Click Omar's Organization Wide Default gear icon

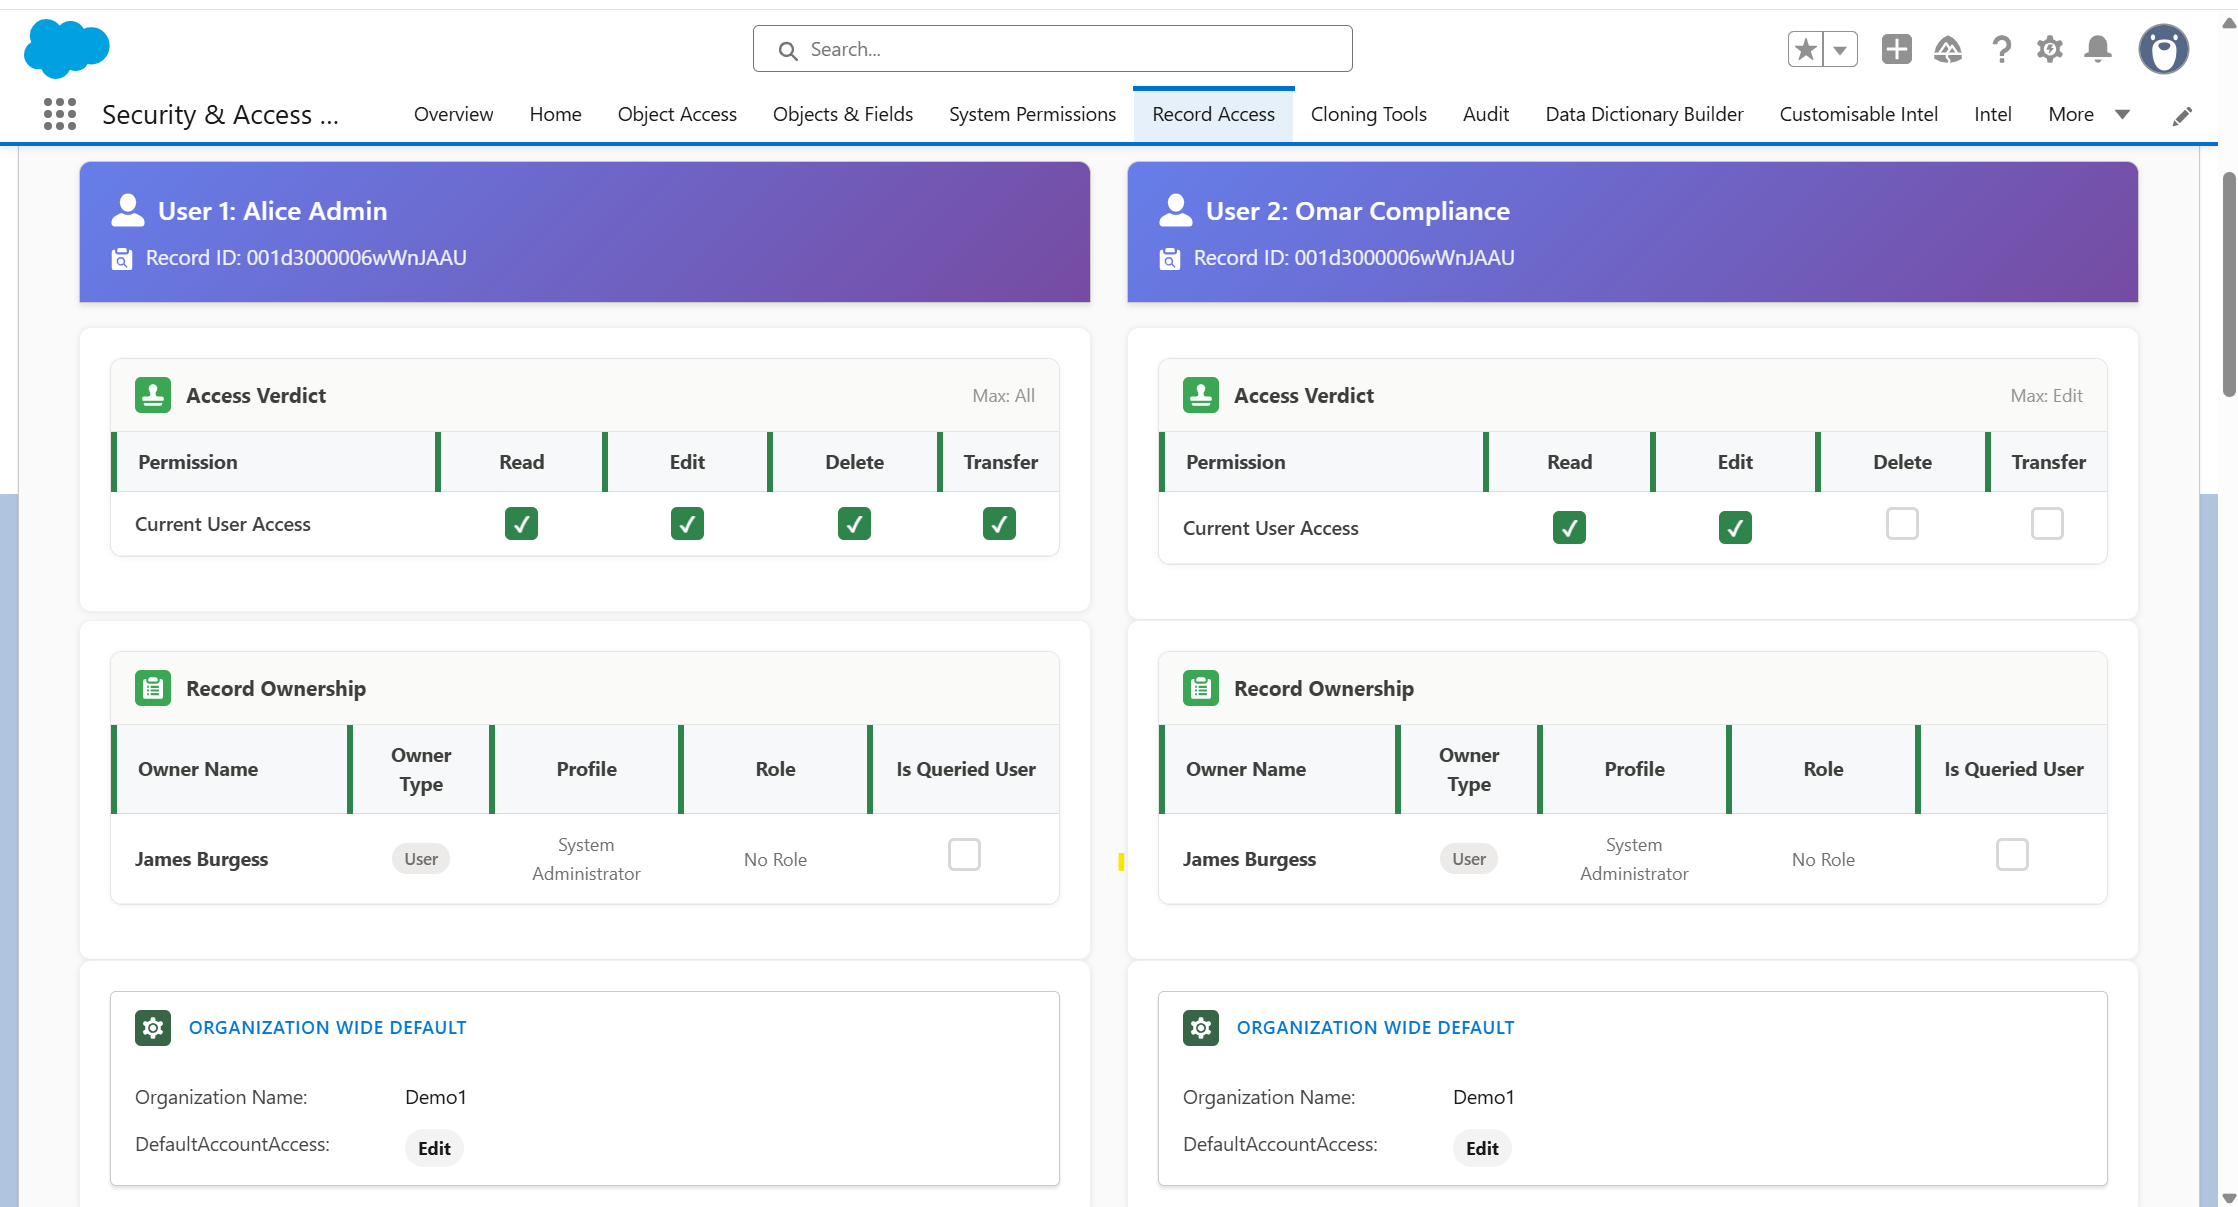pyautogui.click(x=1201, y=1027)
